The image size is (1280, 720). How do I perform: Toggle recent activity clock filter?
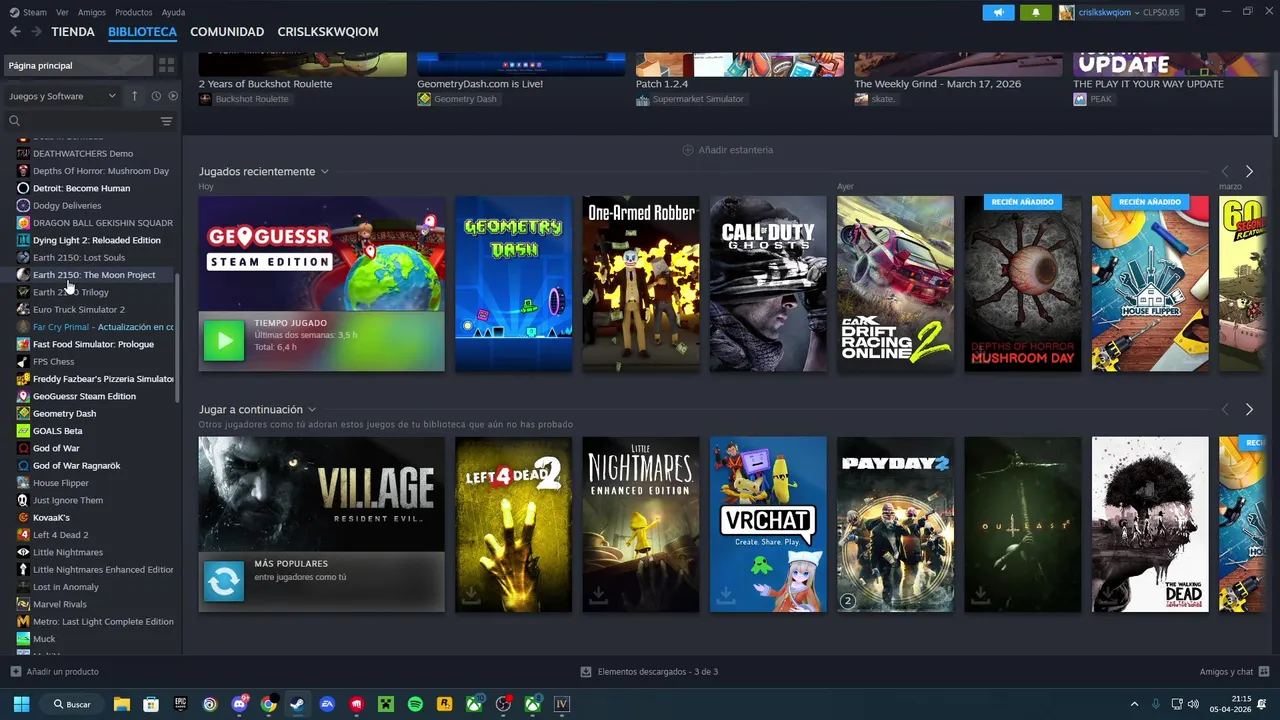(x=156, y=96)
